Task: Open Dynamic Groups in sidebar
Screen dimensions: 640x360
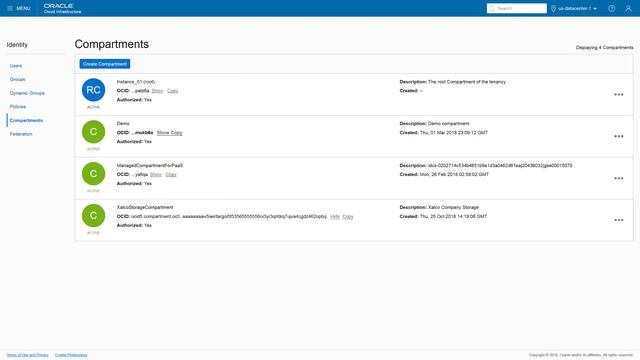Action: pos(27,93)
